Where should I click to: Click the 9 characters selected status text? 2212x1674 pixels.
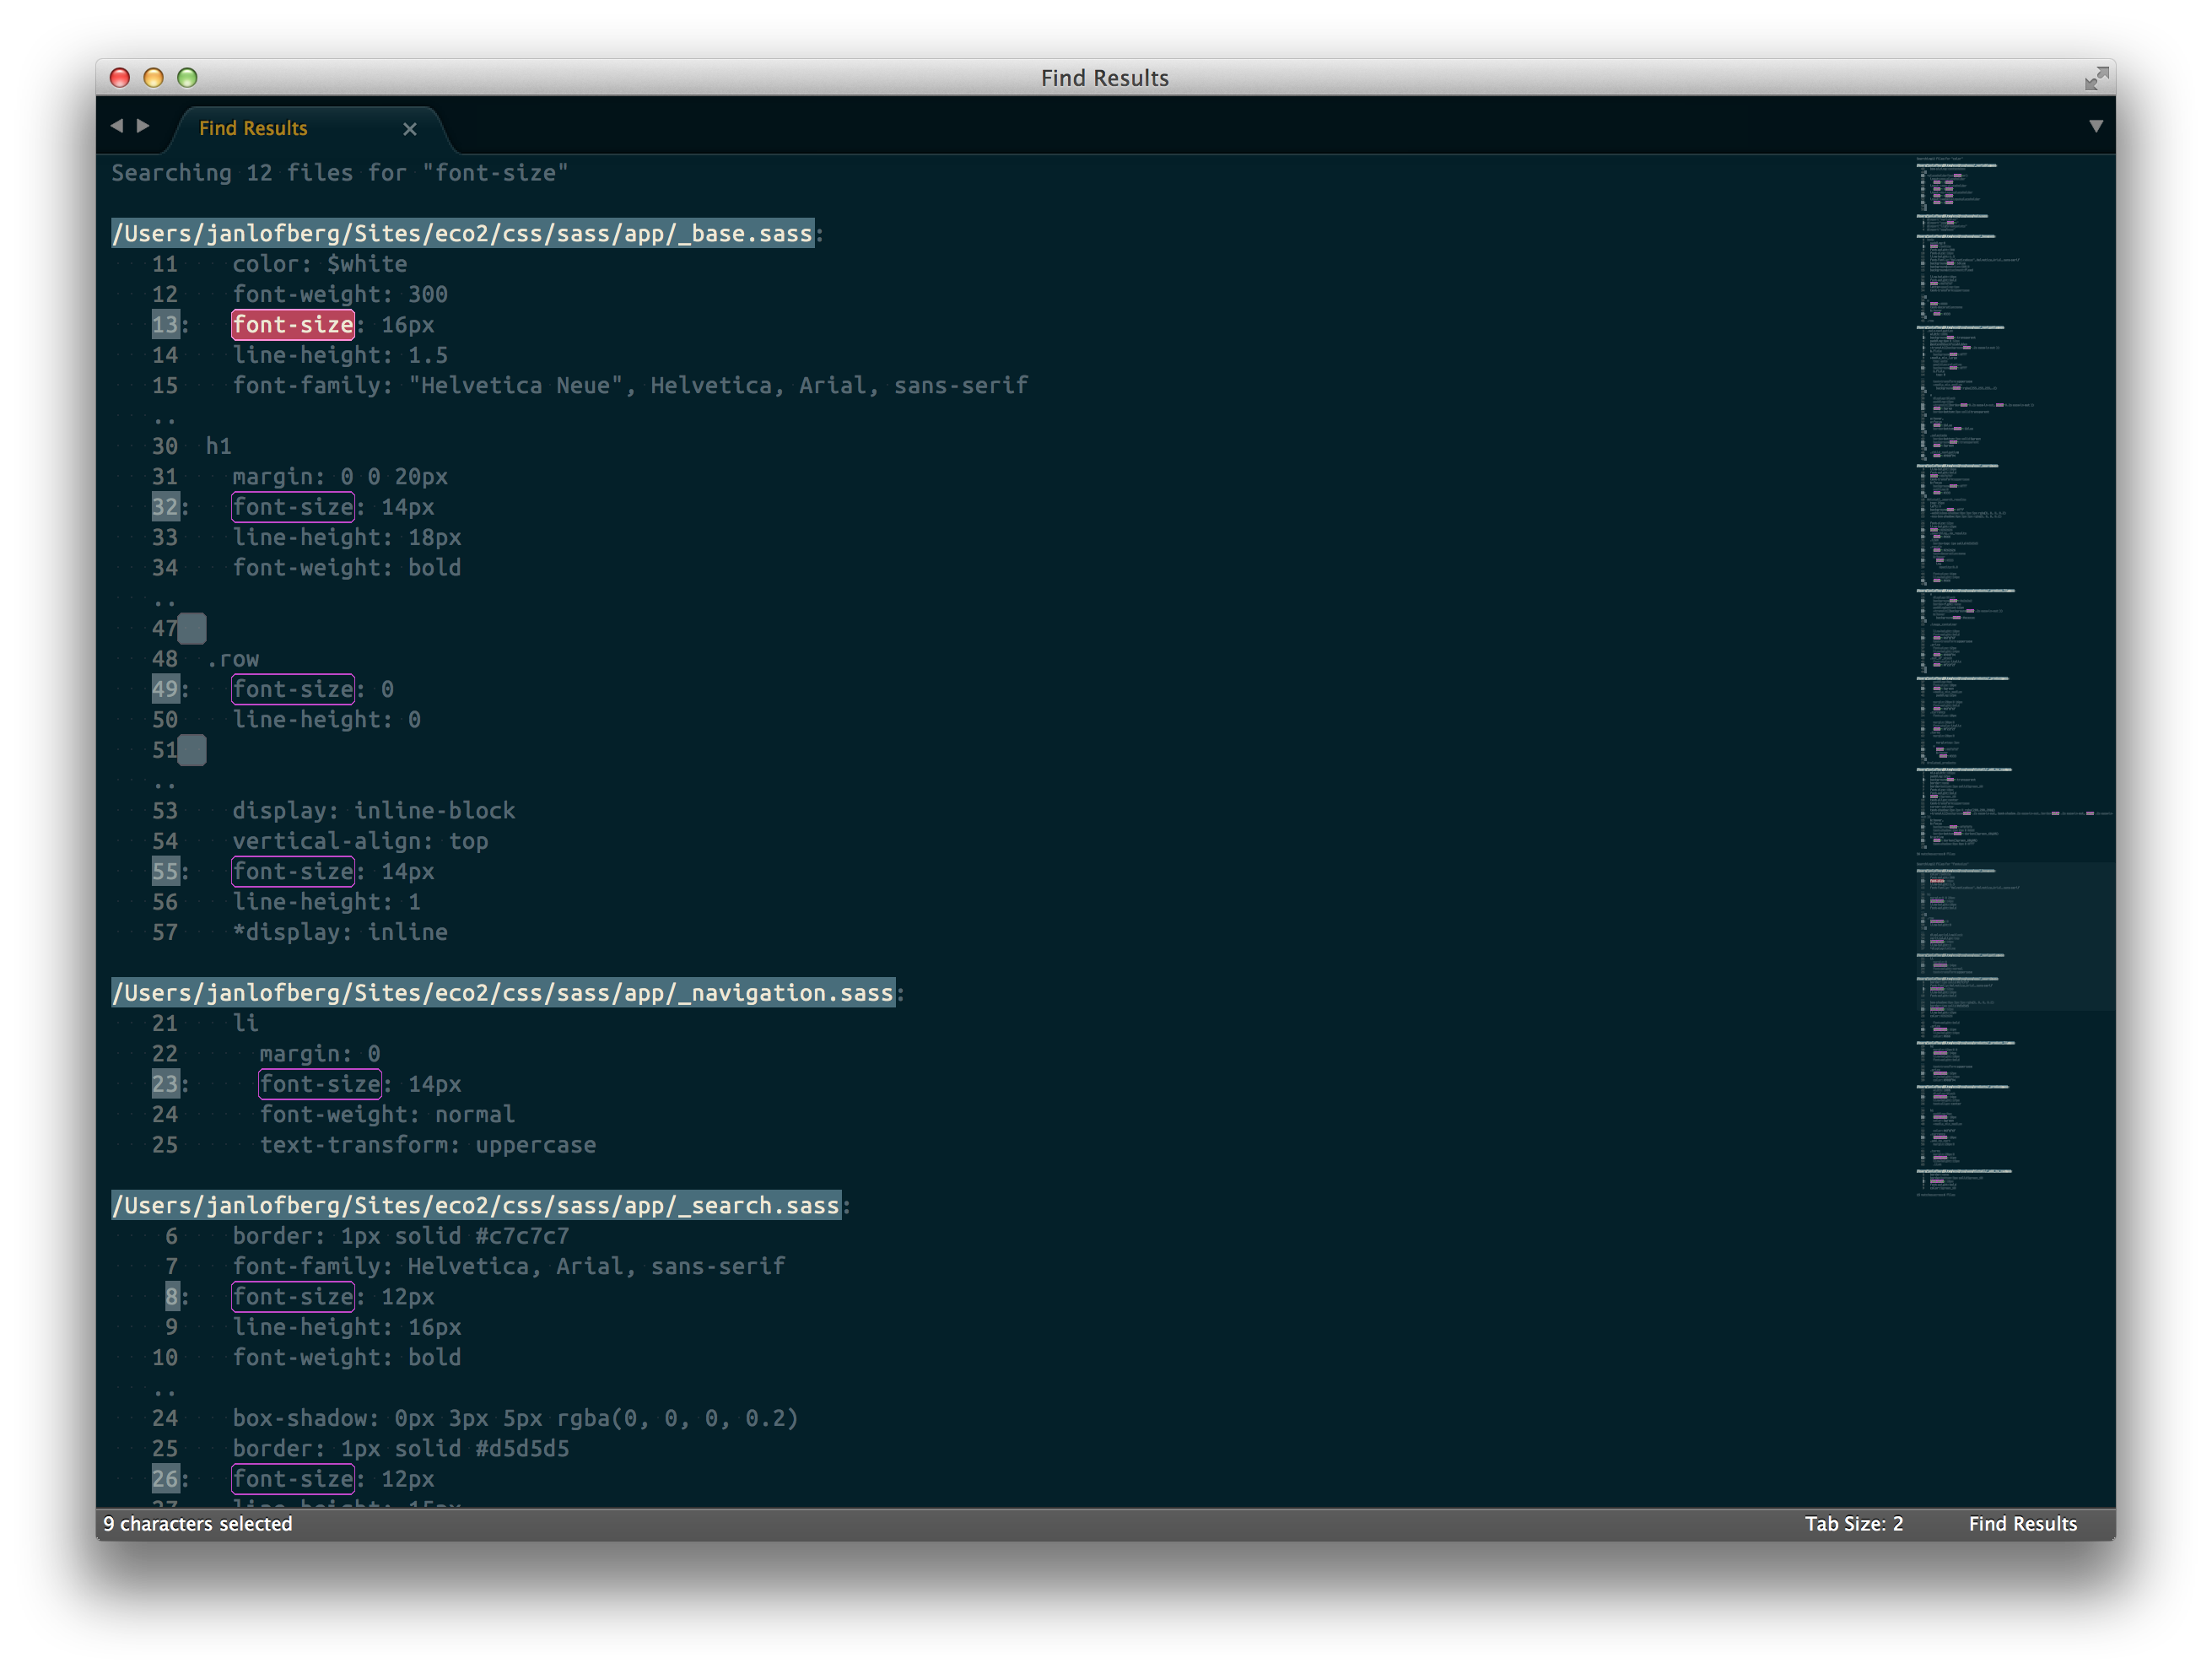tap(198, 1523)
